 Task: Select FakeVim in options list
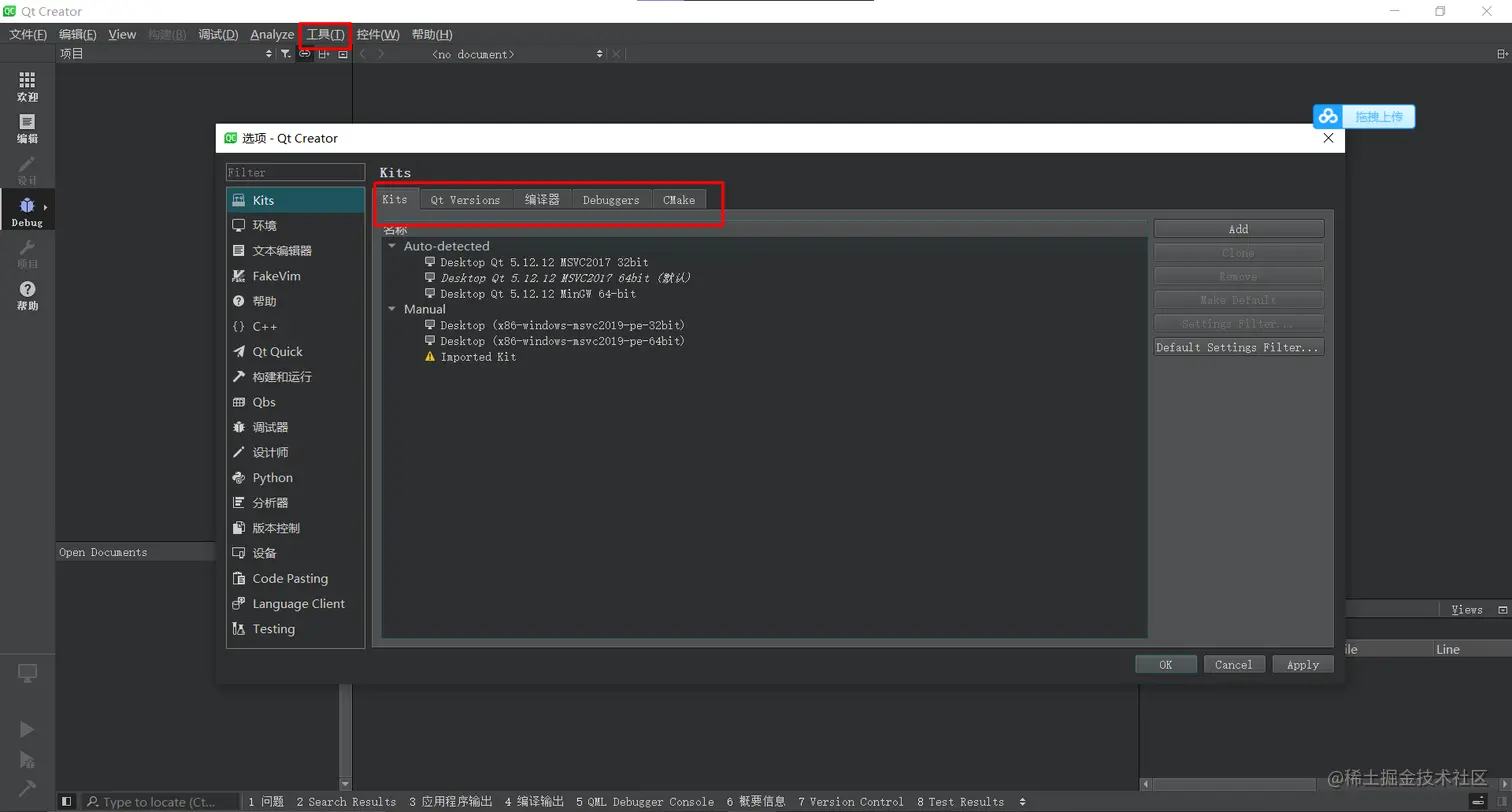(295, 276)
